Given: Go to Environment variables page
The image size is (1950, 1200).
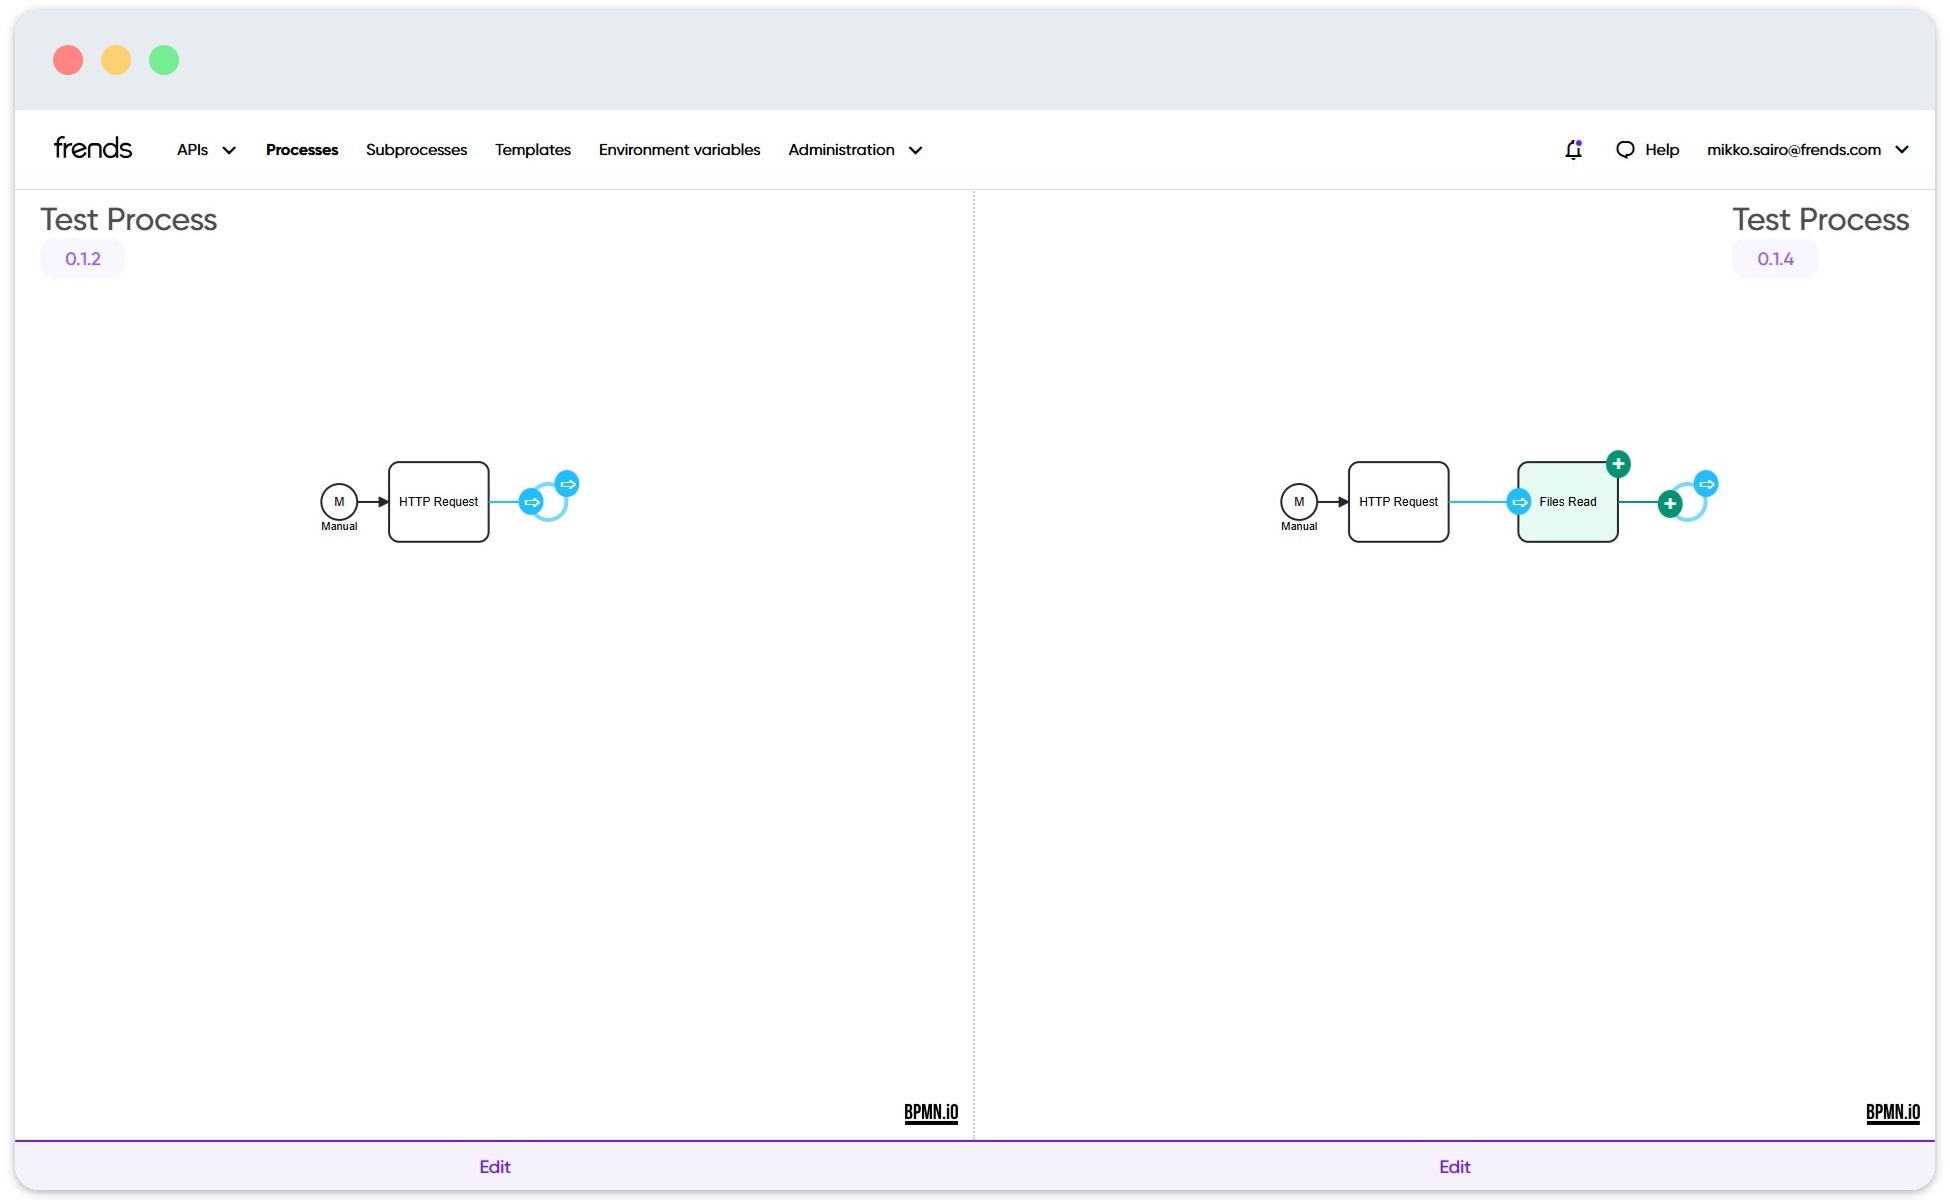Looking at the screenshot, I should click(679, 149).
